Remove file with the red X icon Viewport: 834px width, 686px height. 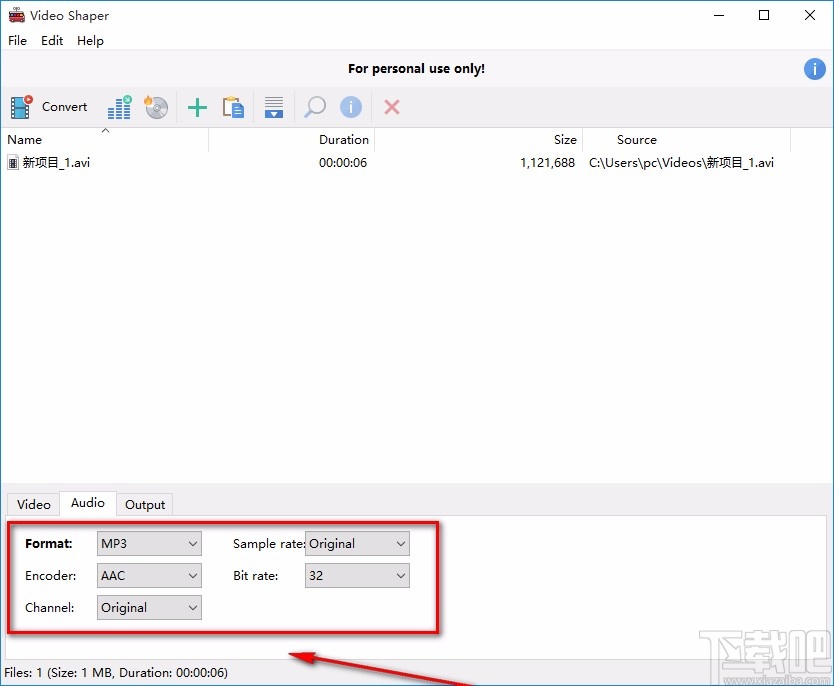[x=392, y=107]
